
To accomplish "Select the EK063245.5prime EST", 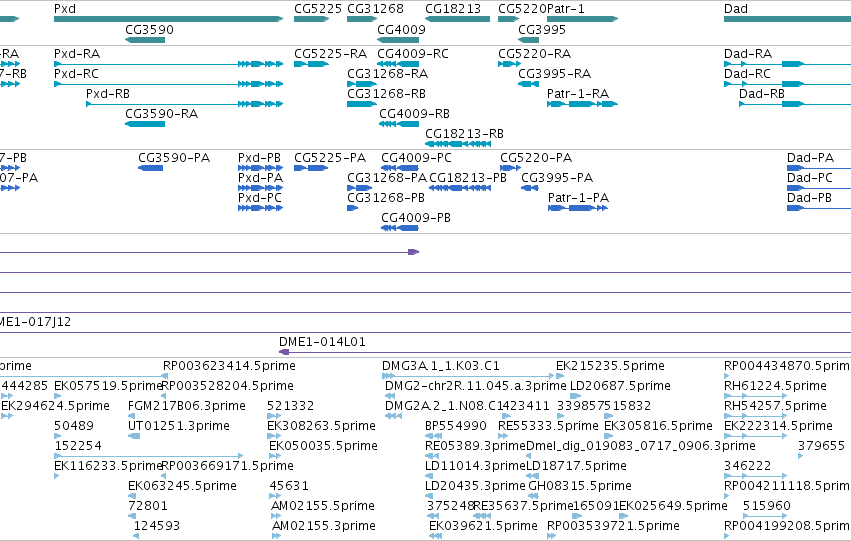I will point(132,496).
